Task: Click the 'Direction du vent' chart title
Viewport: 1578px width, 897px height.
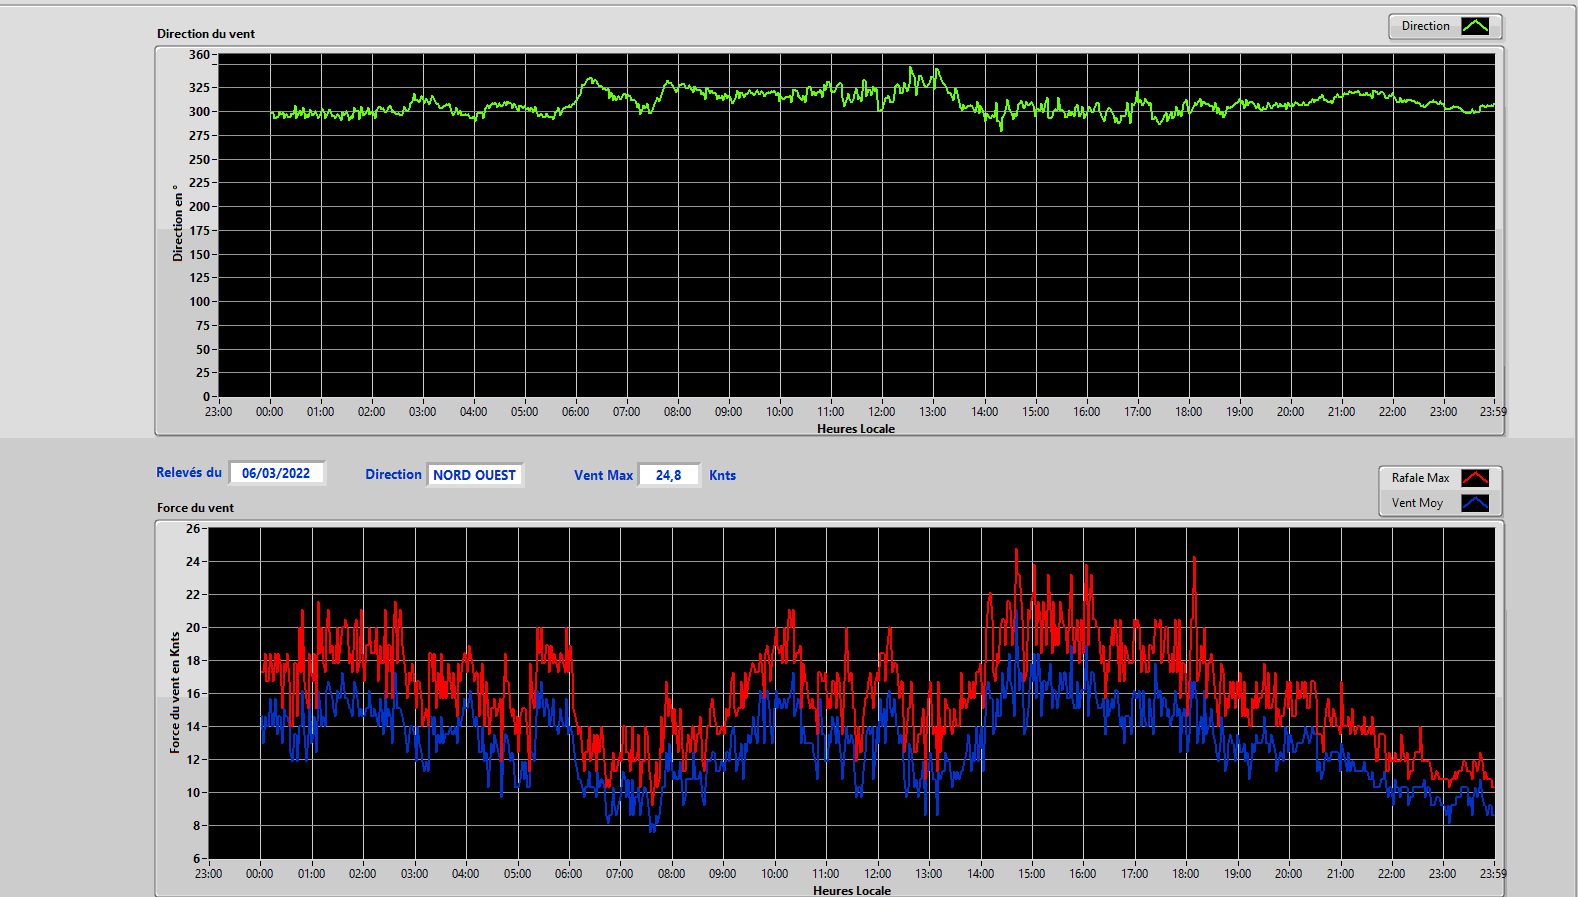Action: coord(206,33)
